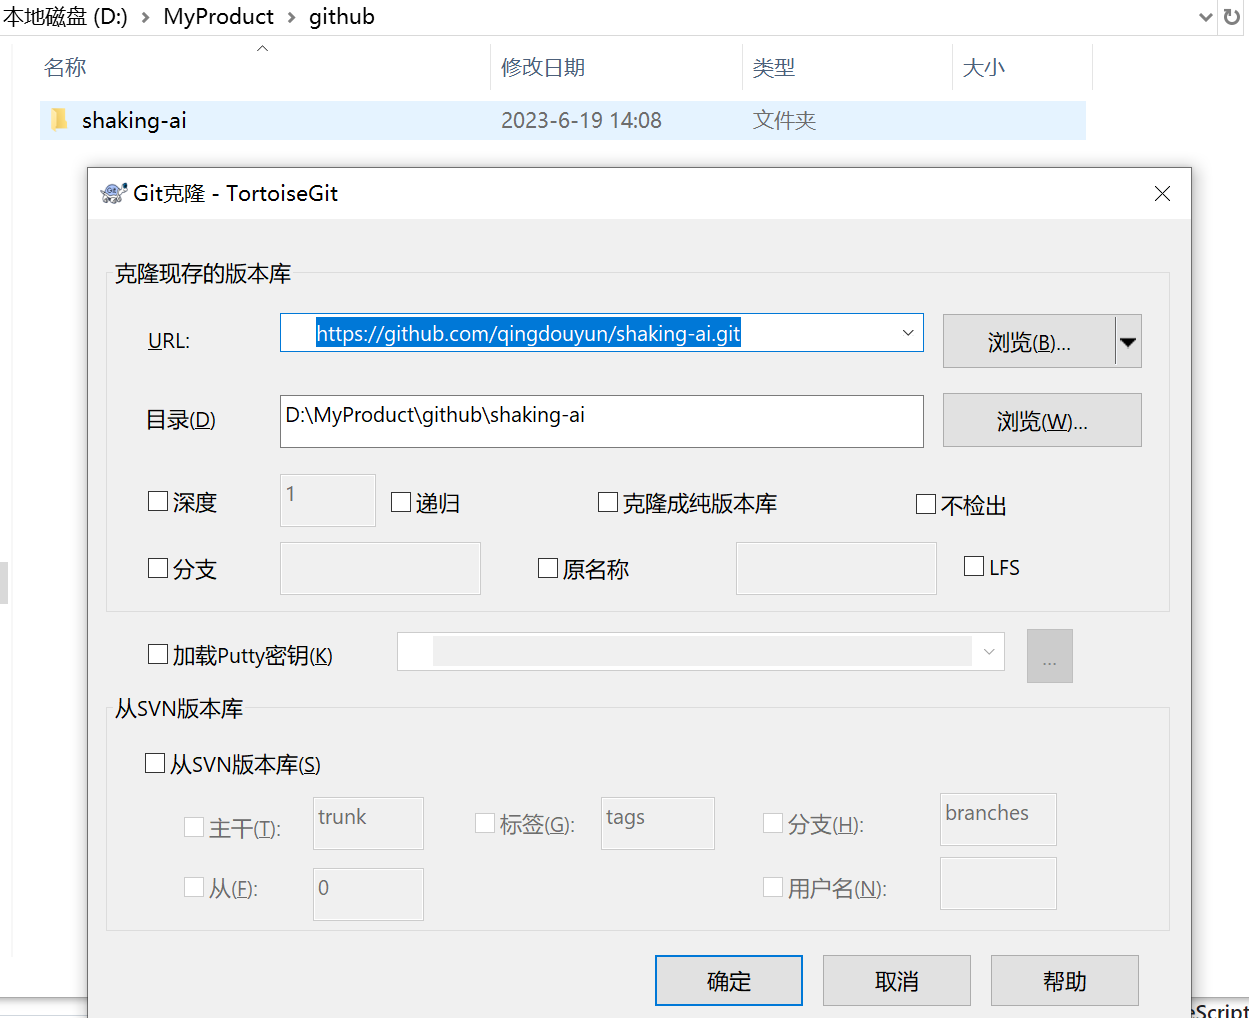
Task: Expand the URL history dropdown arrow
Action: click(x=908, y=333)
